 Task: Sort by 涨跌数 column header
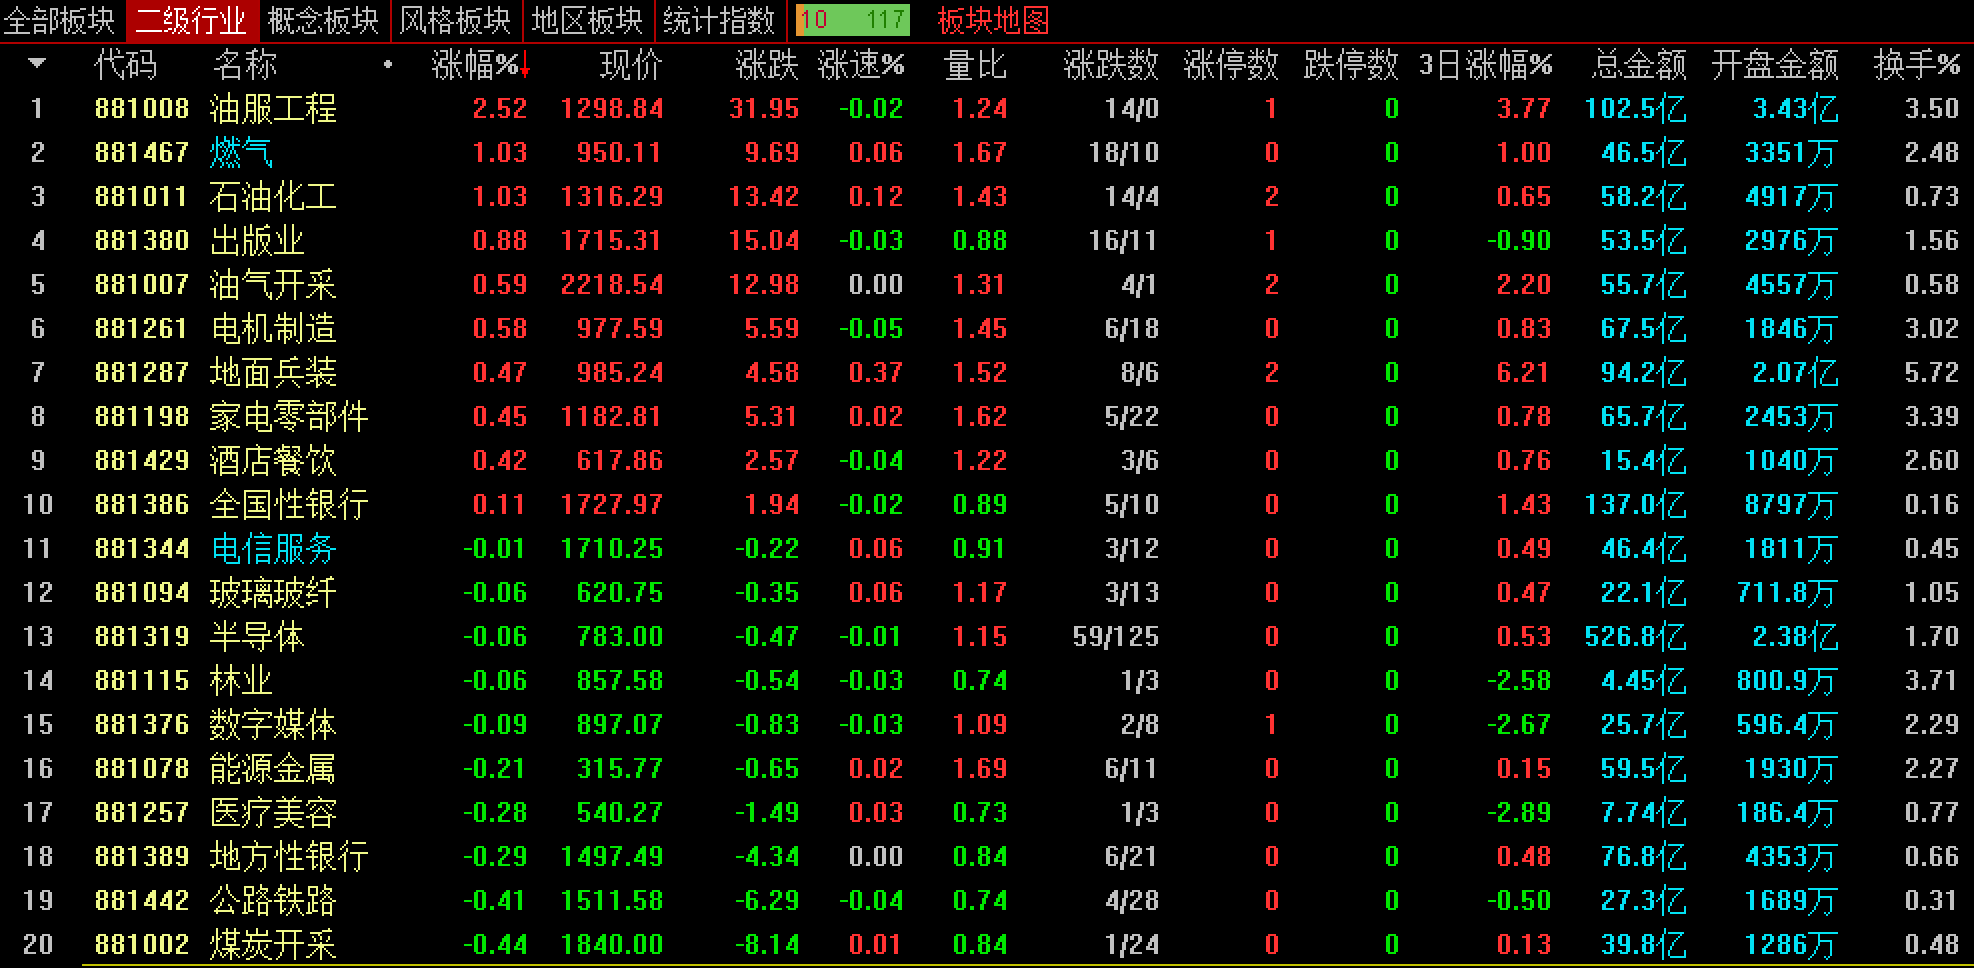[1111, 65]
